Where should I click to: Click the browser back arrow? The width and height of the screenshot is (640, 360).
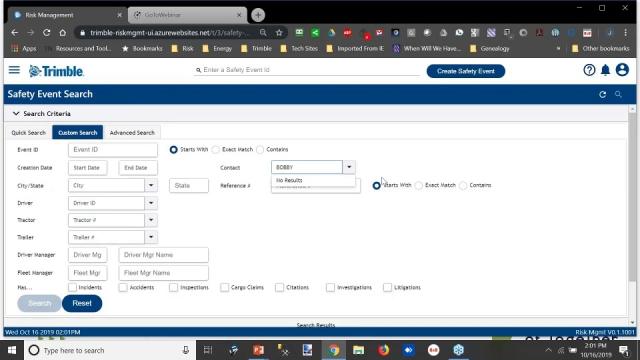[x=15, y=33]
